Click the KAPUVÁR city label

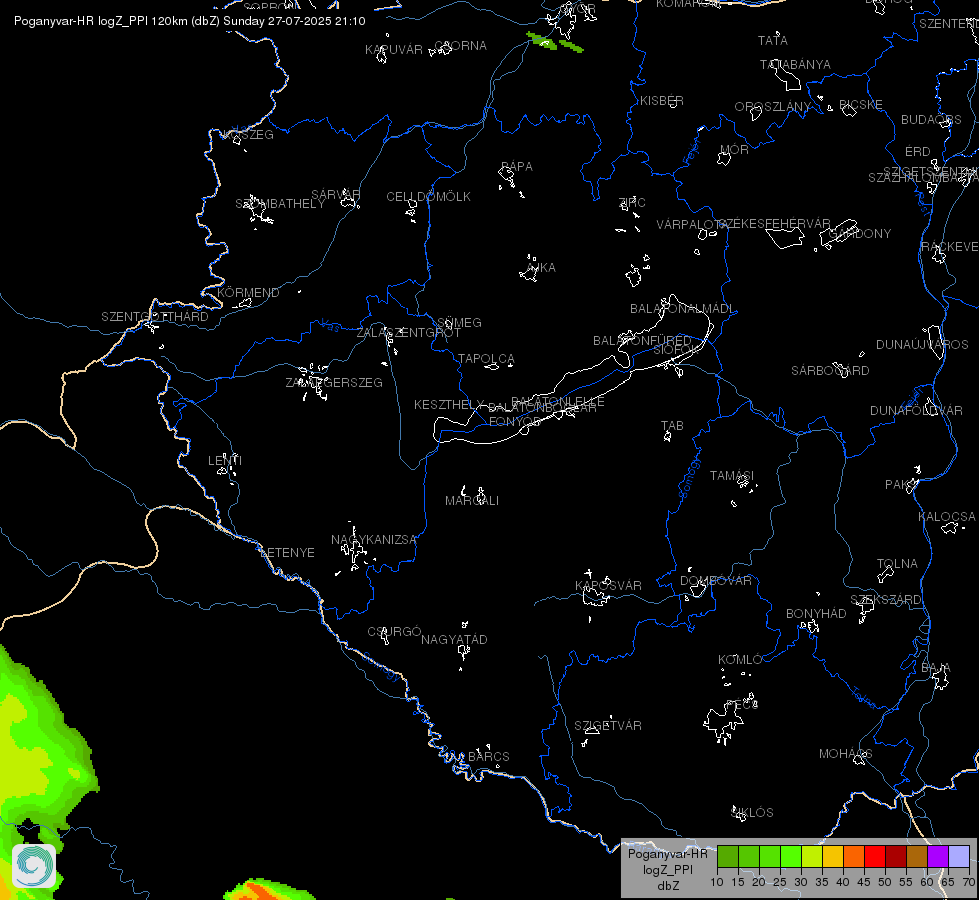pos(394,49)
